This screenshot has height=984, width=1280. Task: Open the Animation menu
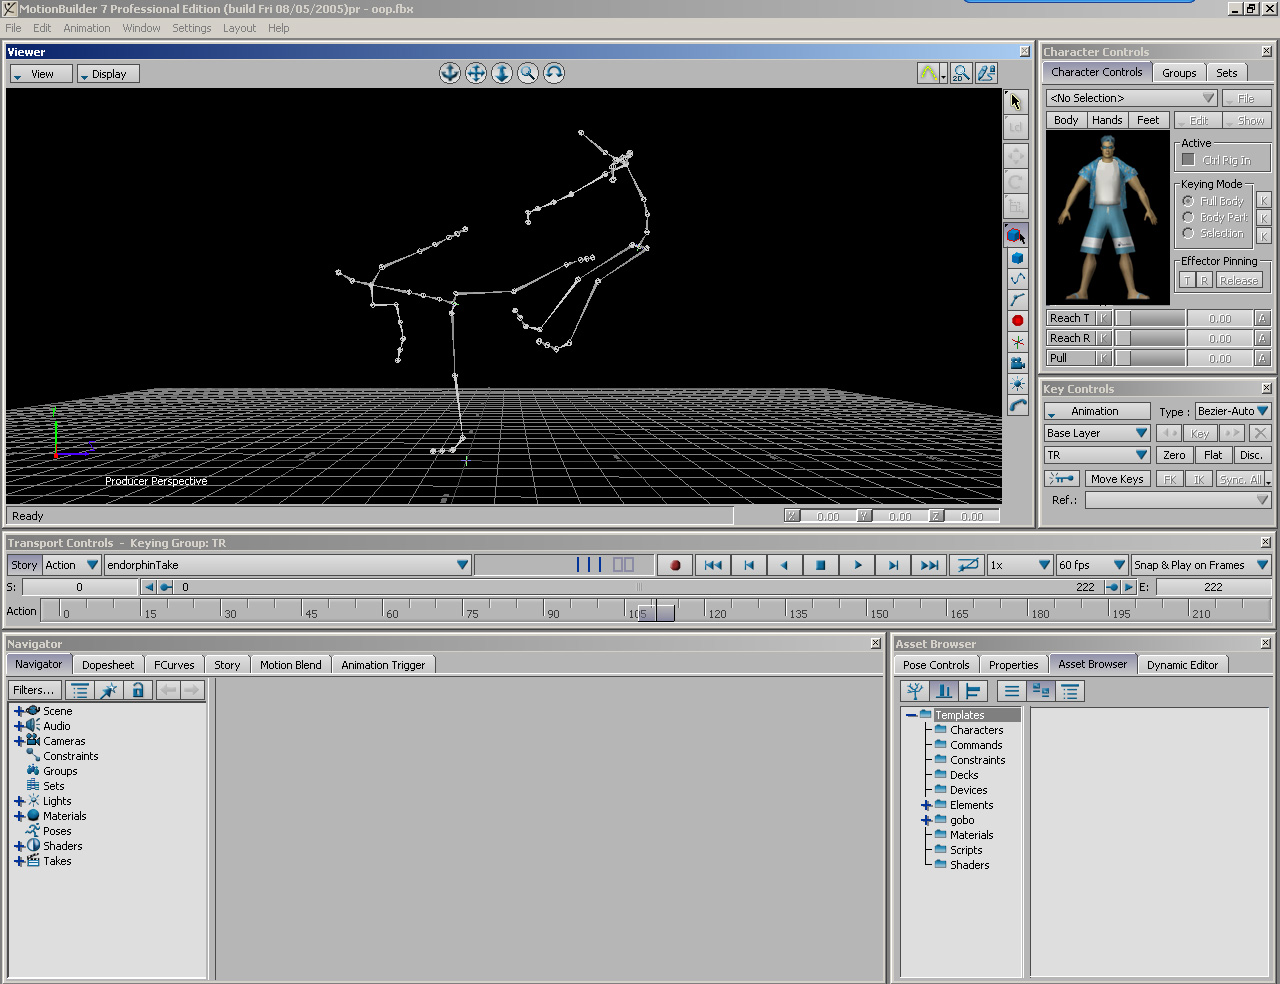87,28
